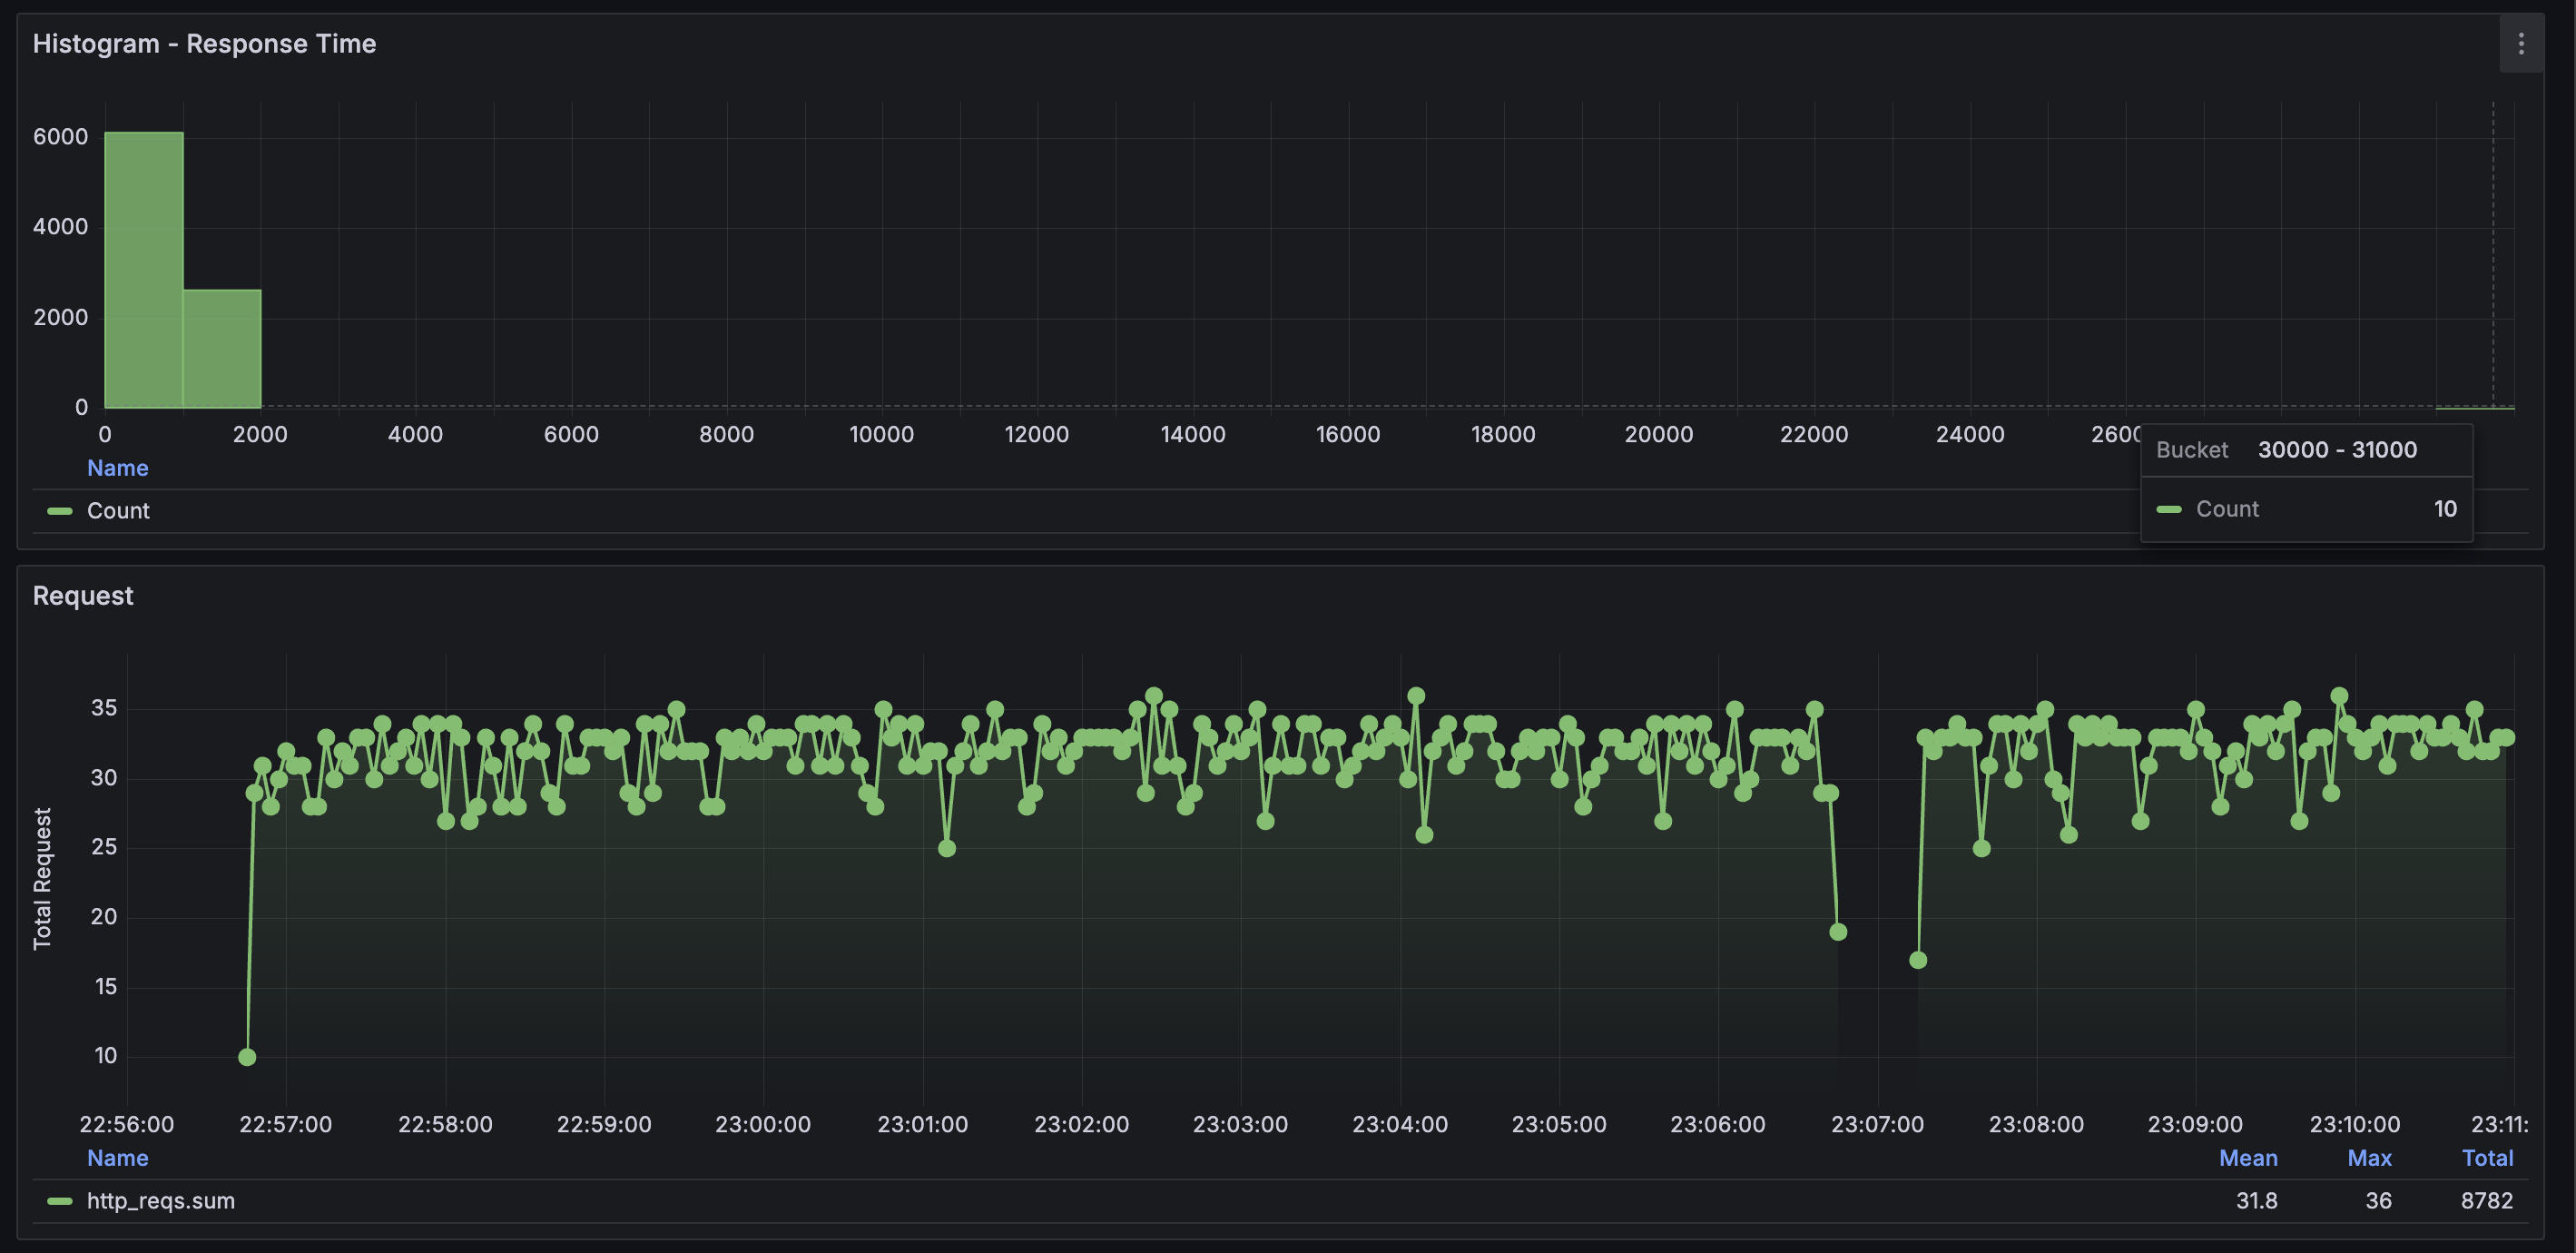Click the Request panel title
This screenshot has height=1253, width=2576.
[x=83, y=596]
